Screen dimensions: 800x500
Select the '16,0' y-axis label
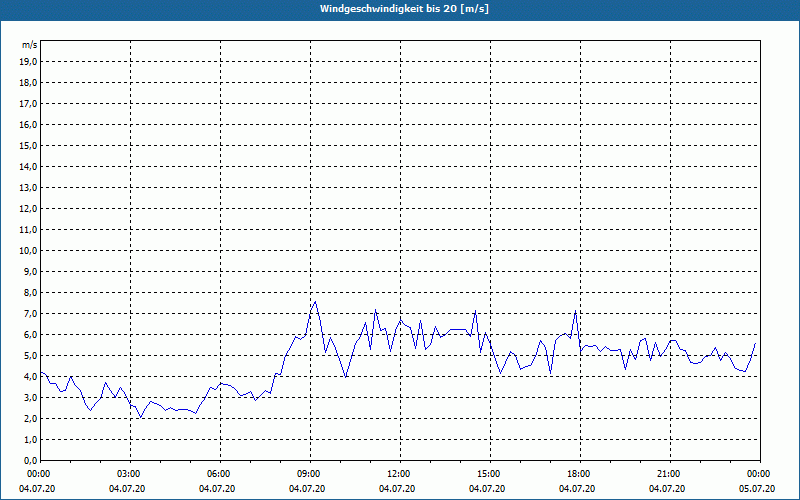[28, 124]
